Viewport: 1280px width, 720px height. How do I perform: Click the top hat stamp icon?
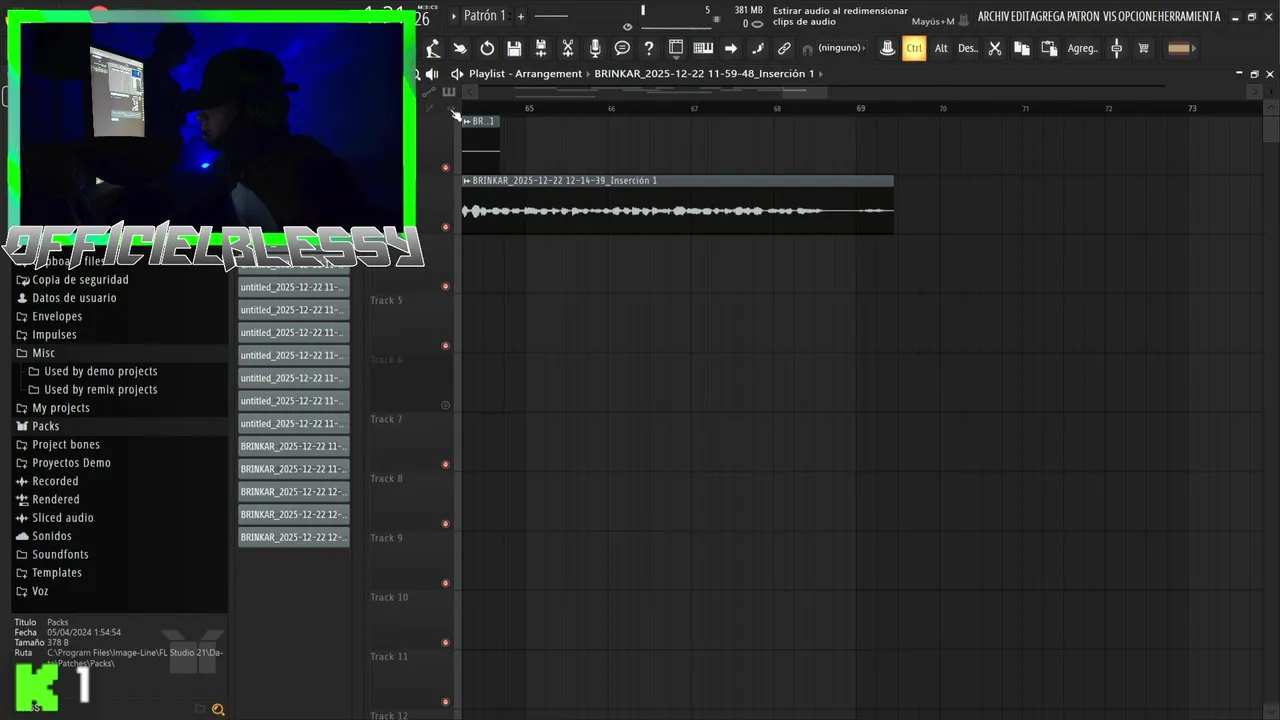tap(887, 48)
